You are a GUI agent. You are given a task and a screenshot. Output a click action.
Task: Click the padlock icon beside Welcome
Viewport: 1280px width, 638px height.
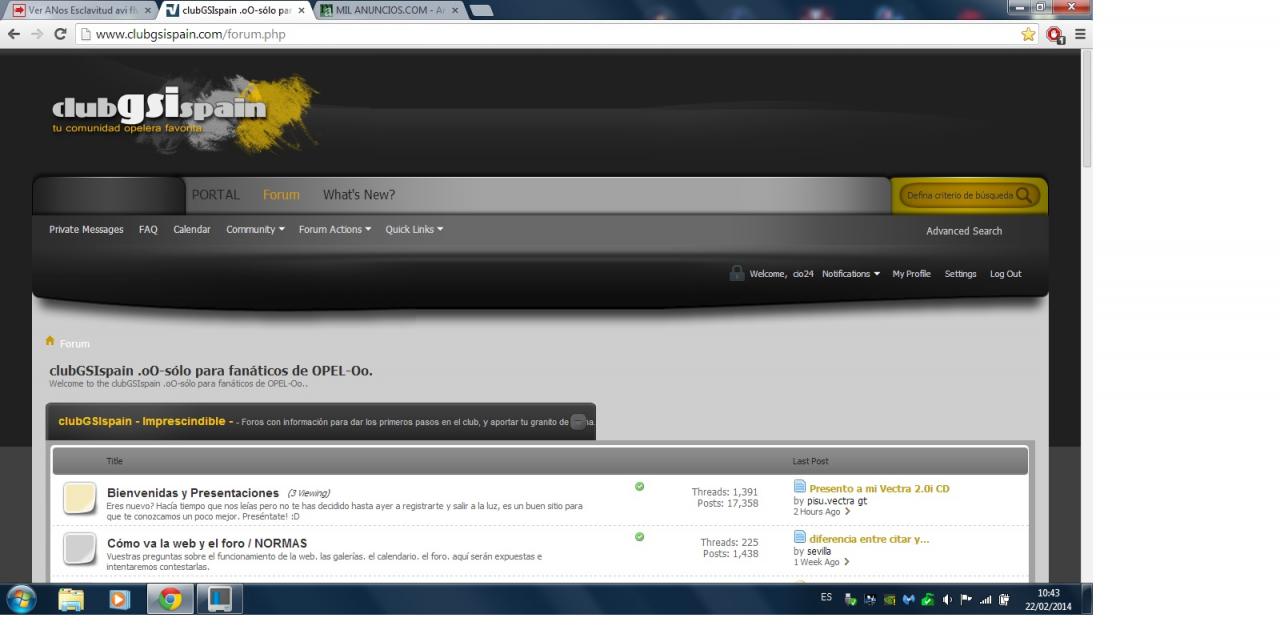pos(737,273)
